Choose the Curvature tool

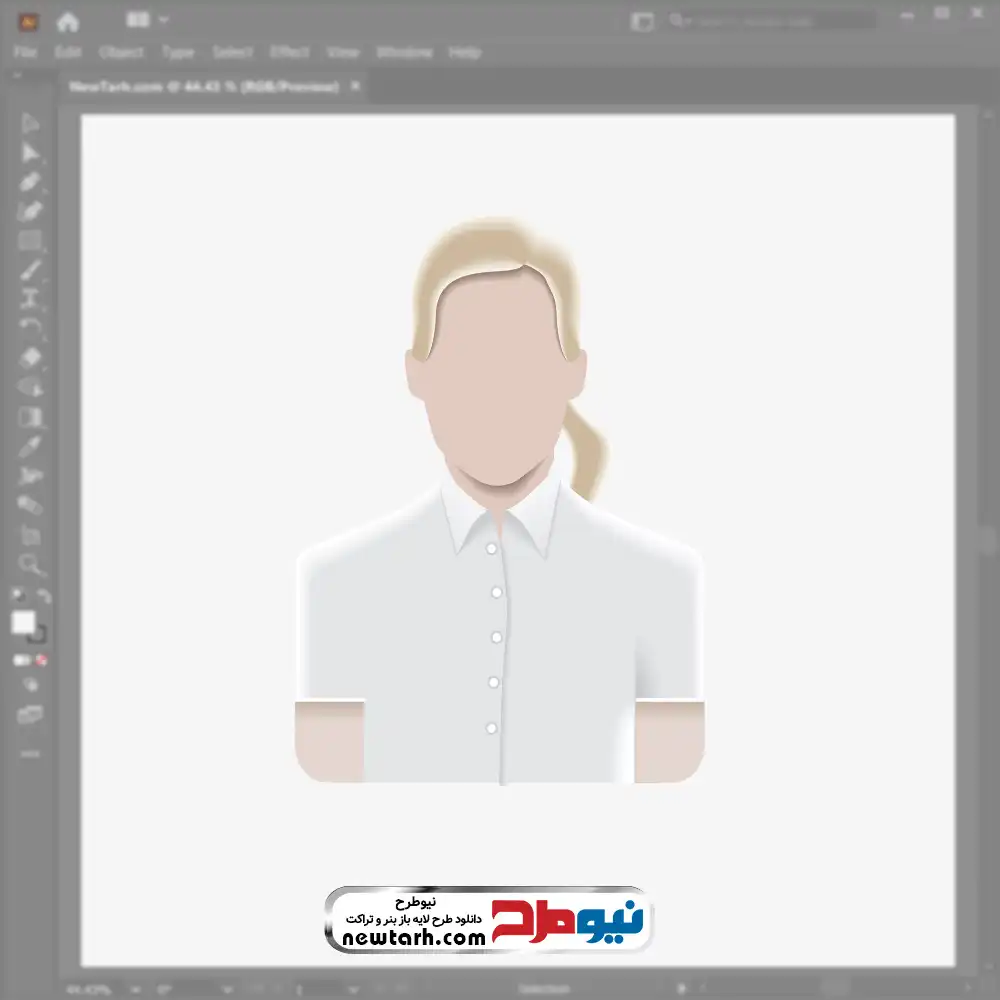point(29,211)
